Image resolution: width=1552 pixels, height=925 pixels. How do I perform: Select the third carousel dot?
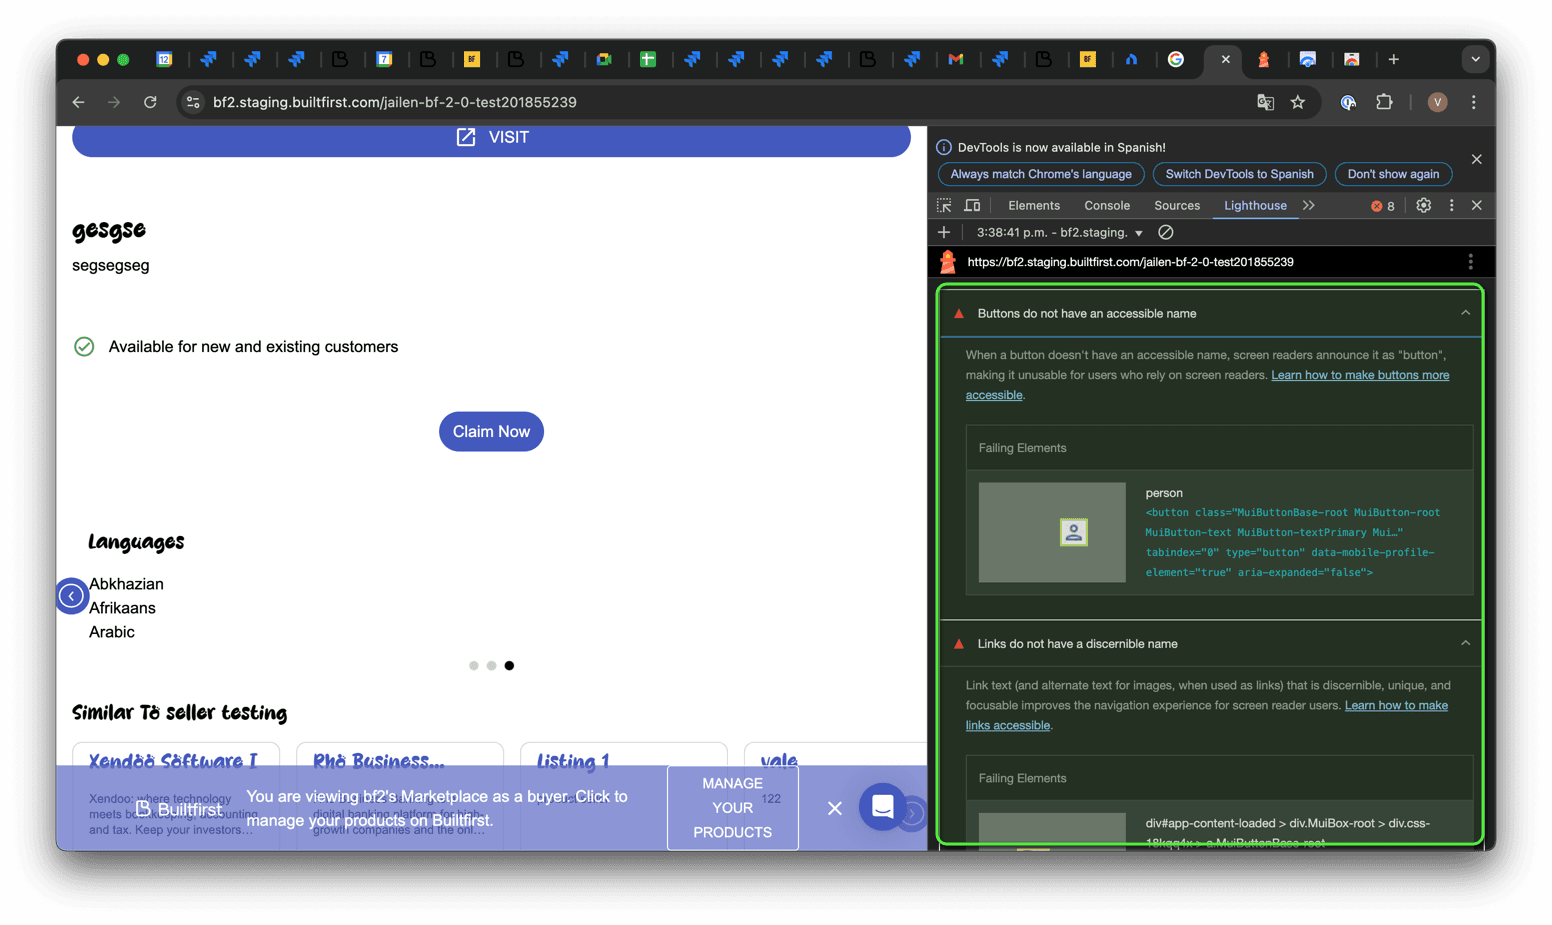point(509,666)
